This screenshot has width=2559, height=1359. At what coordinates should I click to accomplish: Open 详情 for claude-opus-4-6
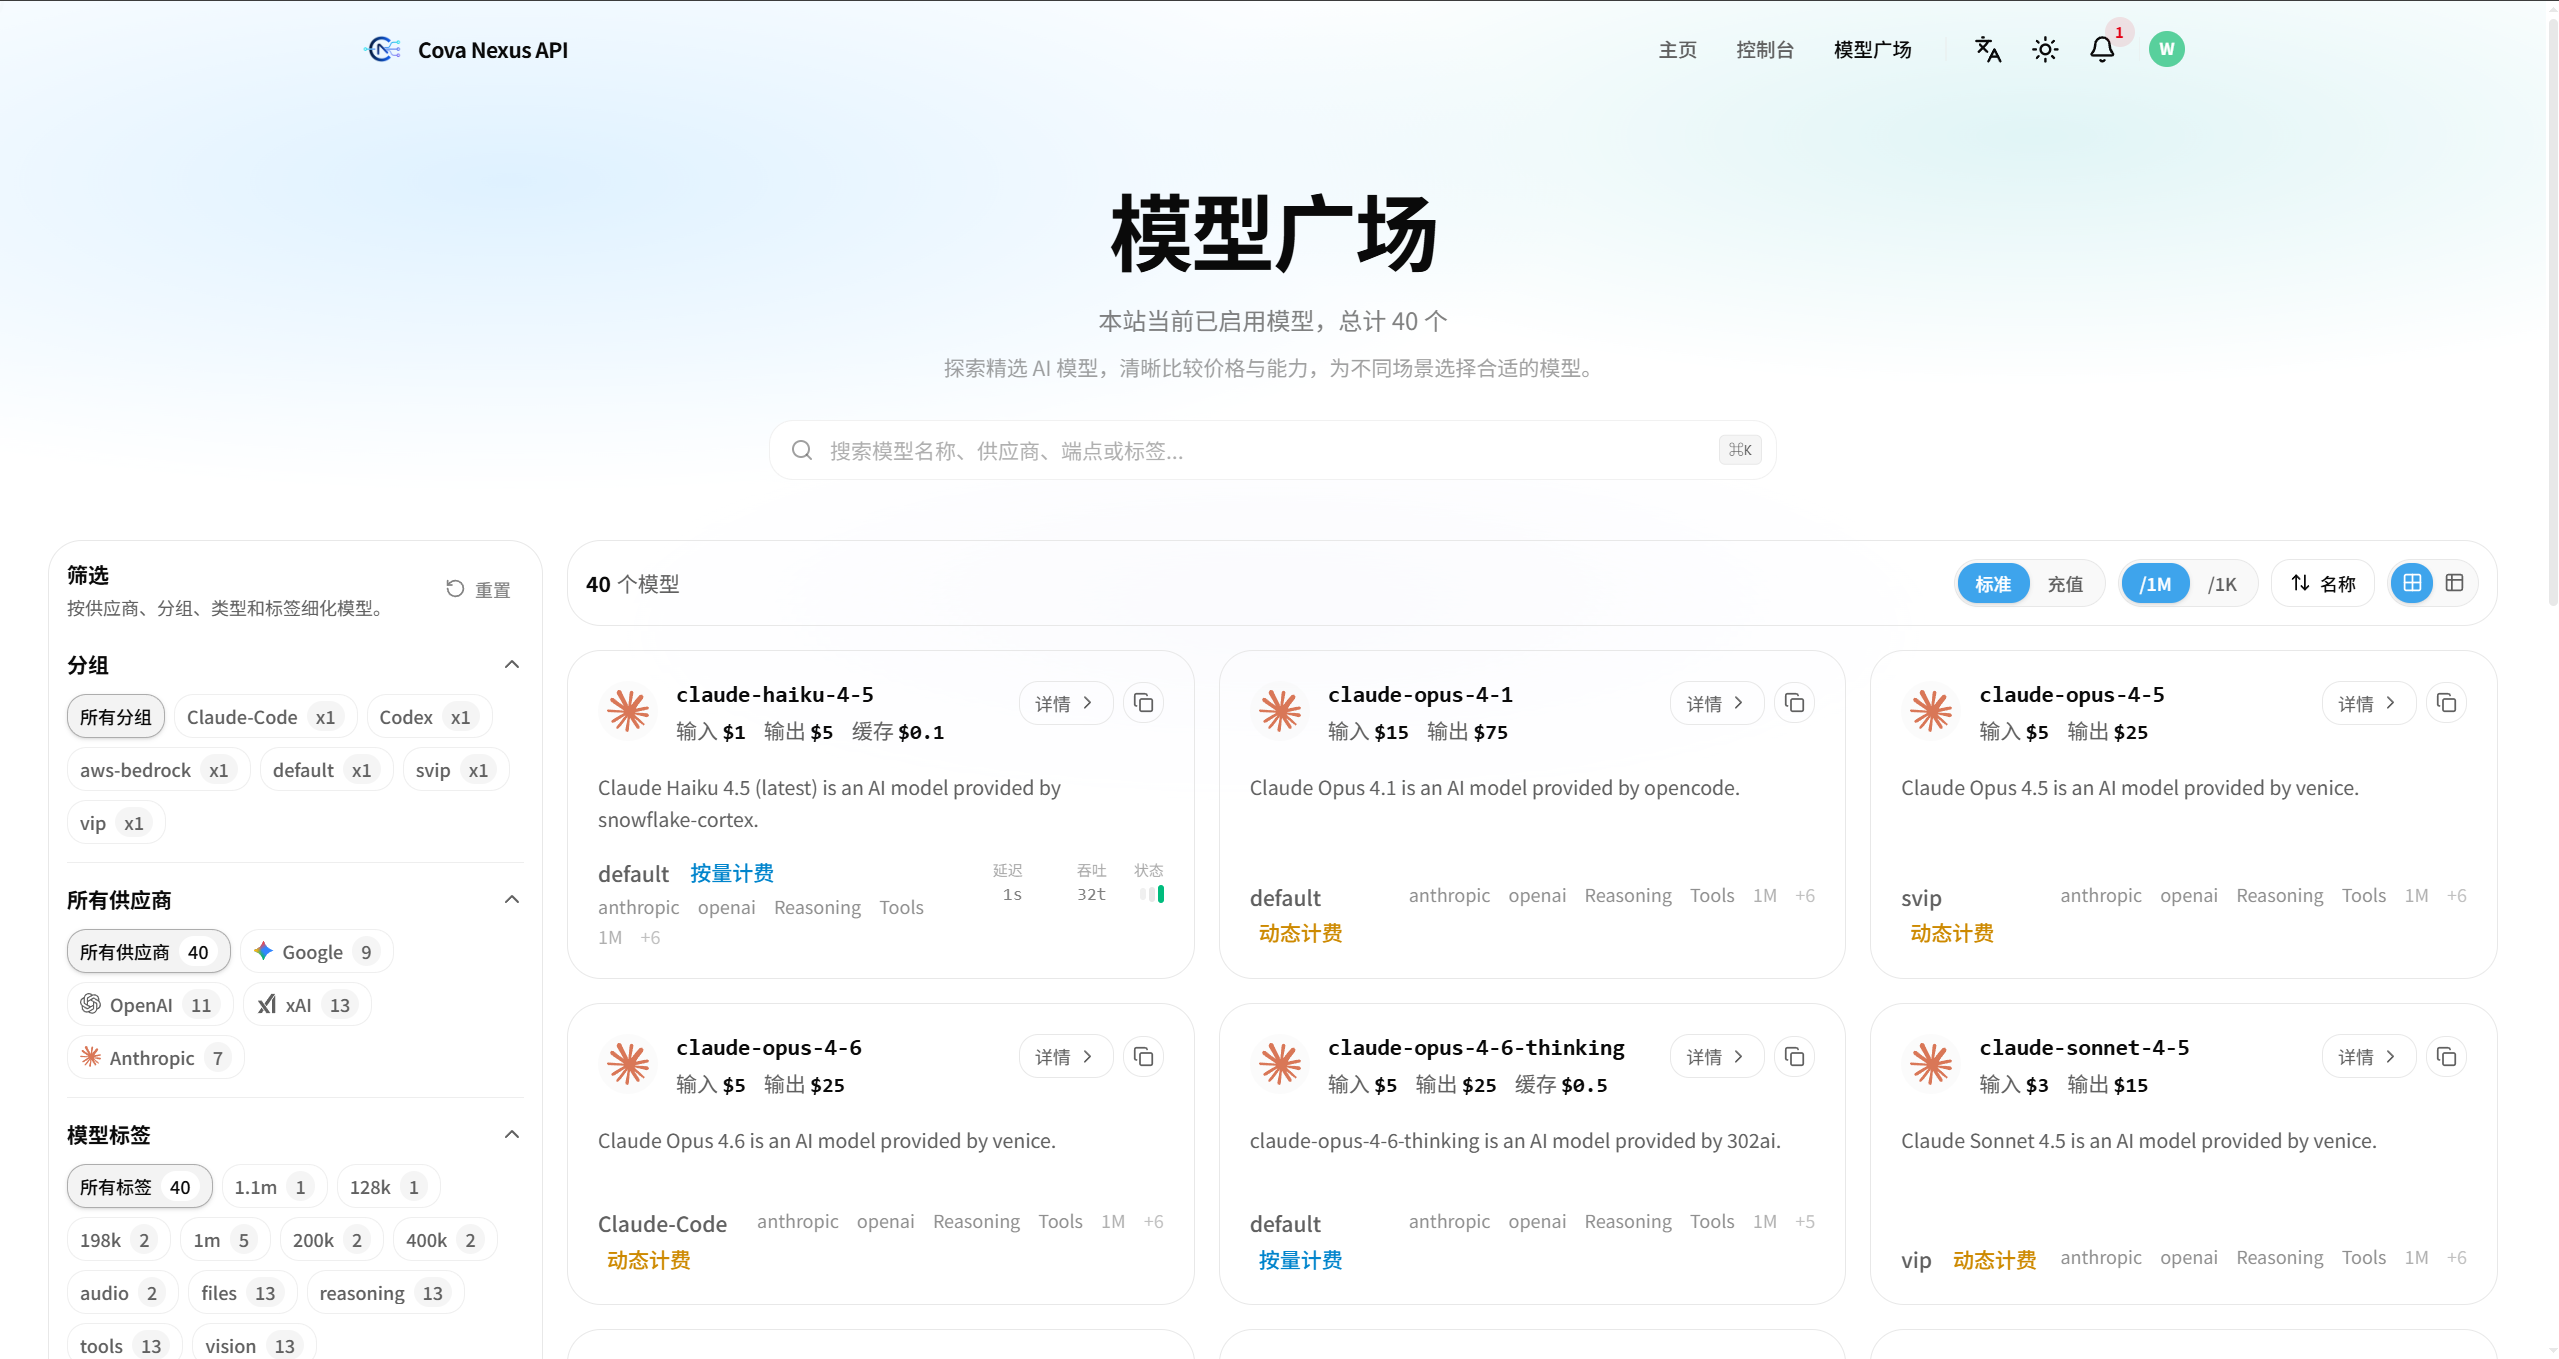pyautogui.click(x=1066, y=1056)
